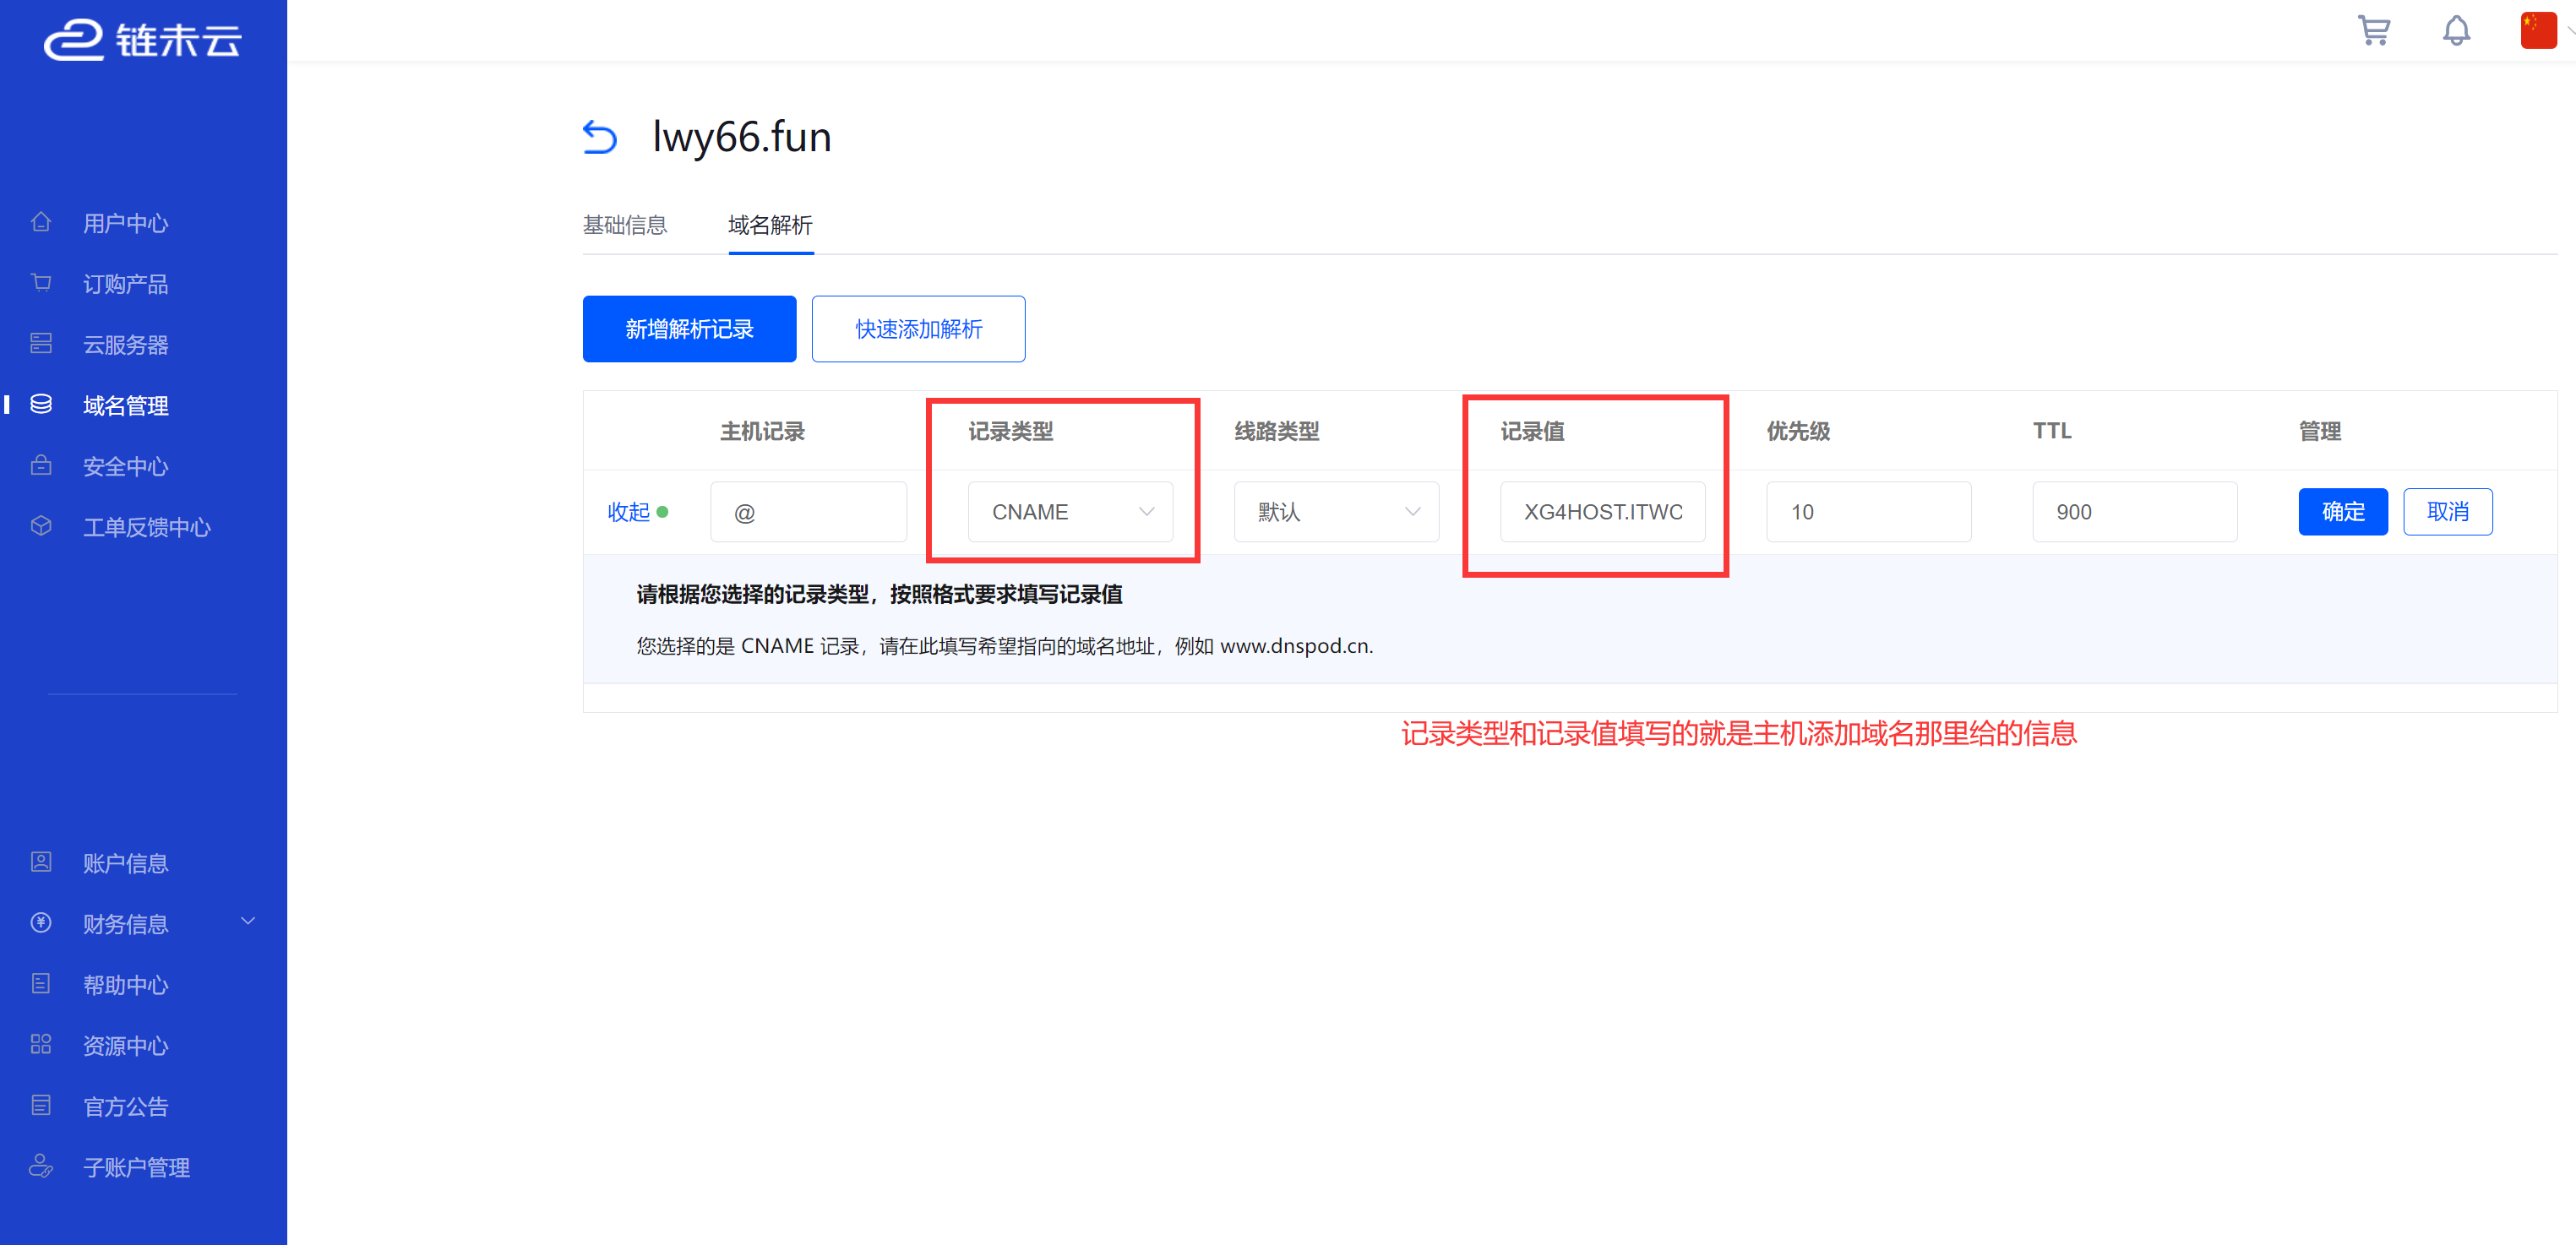
Task: Click the CNAME hint text mentioning www.dnspod.cn
Action: coord(1004,646)
